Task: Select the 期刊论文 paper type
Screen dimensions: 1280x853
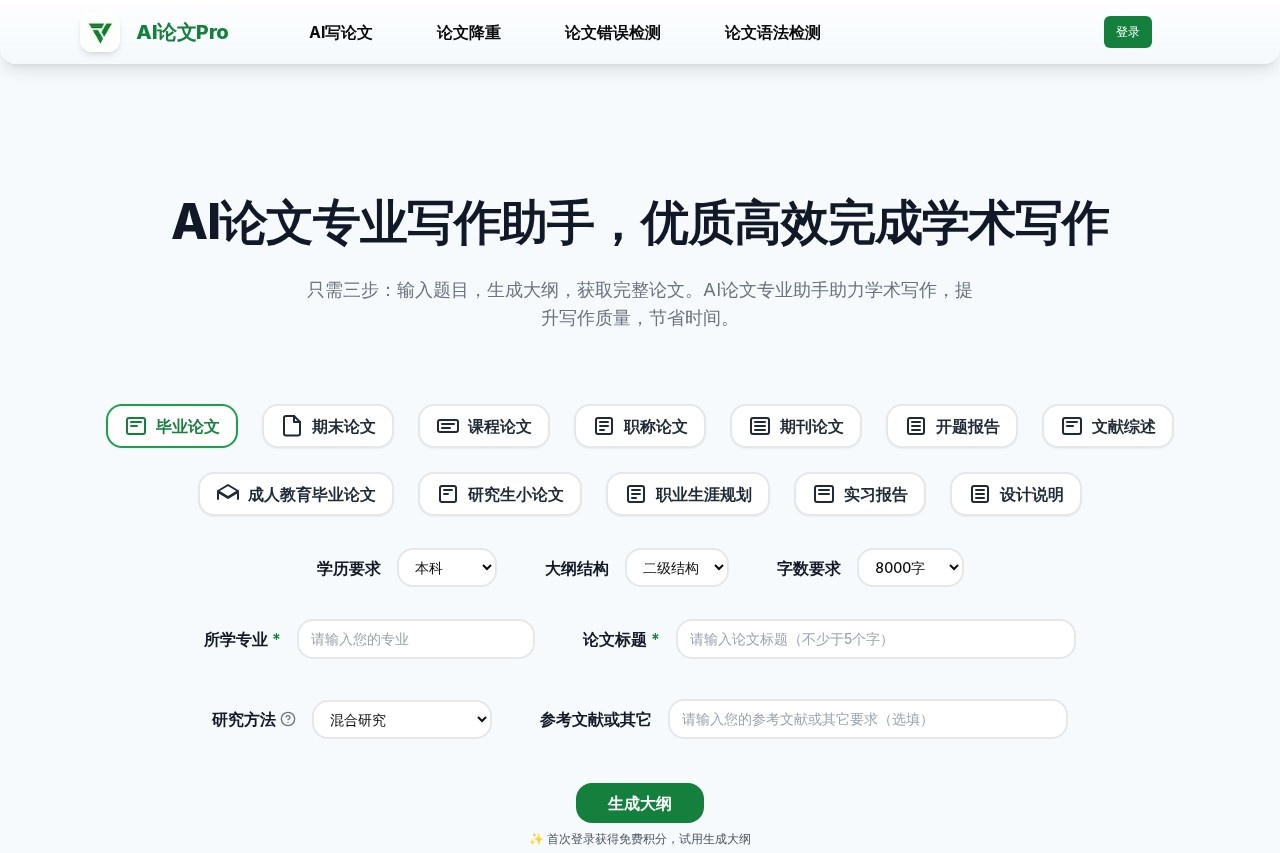Action: [x=795, y=426]
